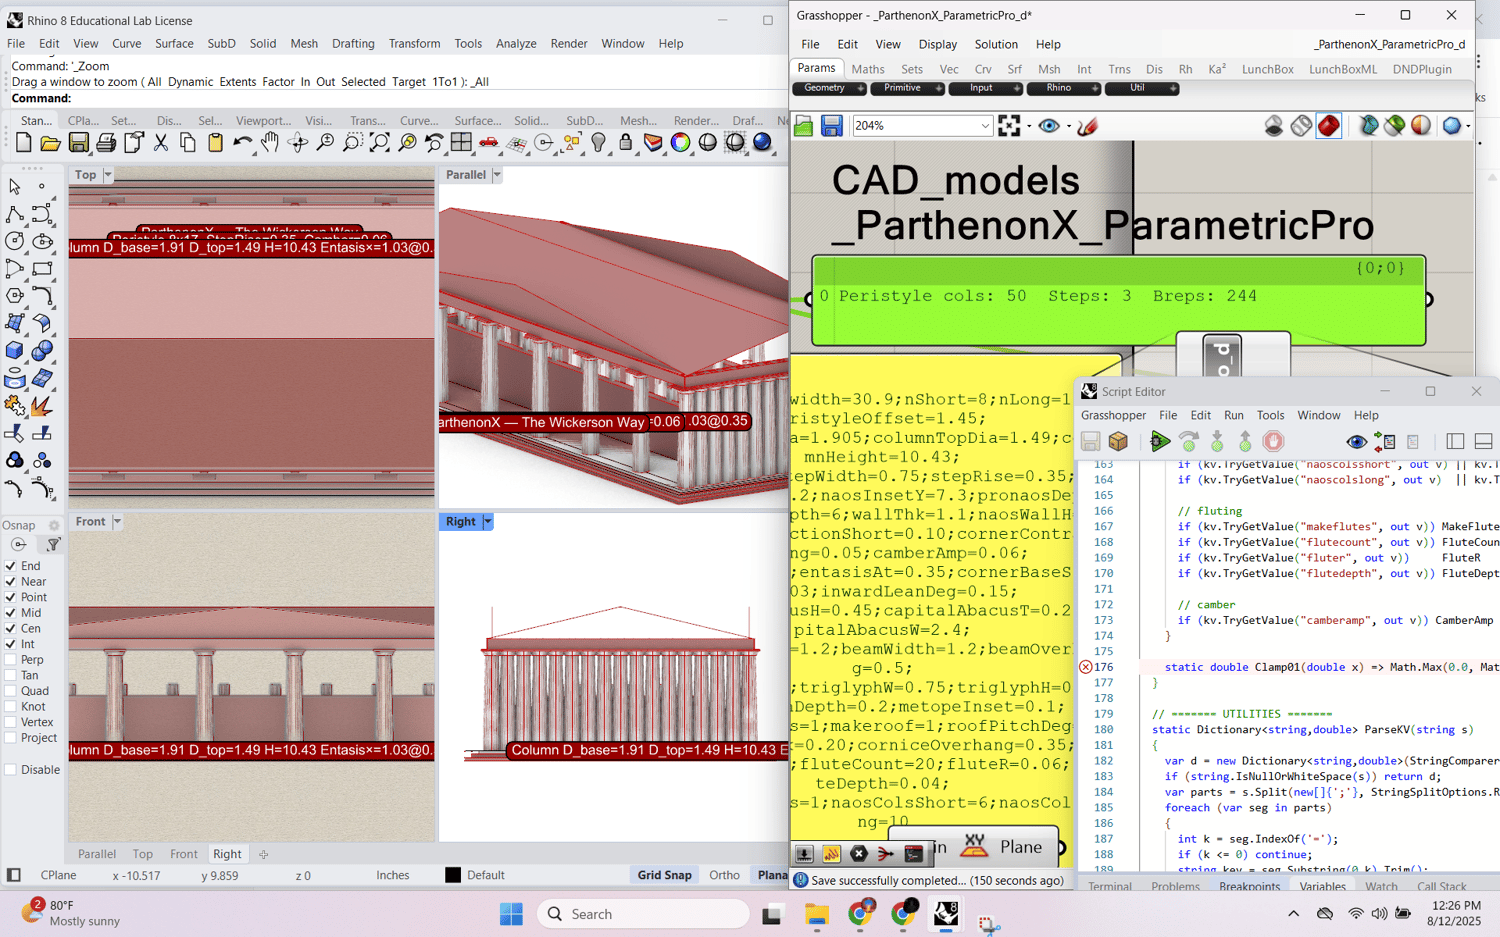The height and width of the screenshot is (937, 1500).
Task: Open the Front viewport dropdown menu
Action: tap(117, 522)
